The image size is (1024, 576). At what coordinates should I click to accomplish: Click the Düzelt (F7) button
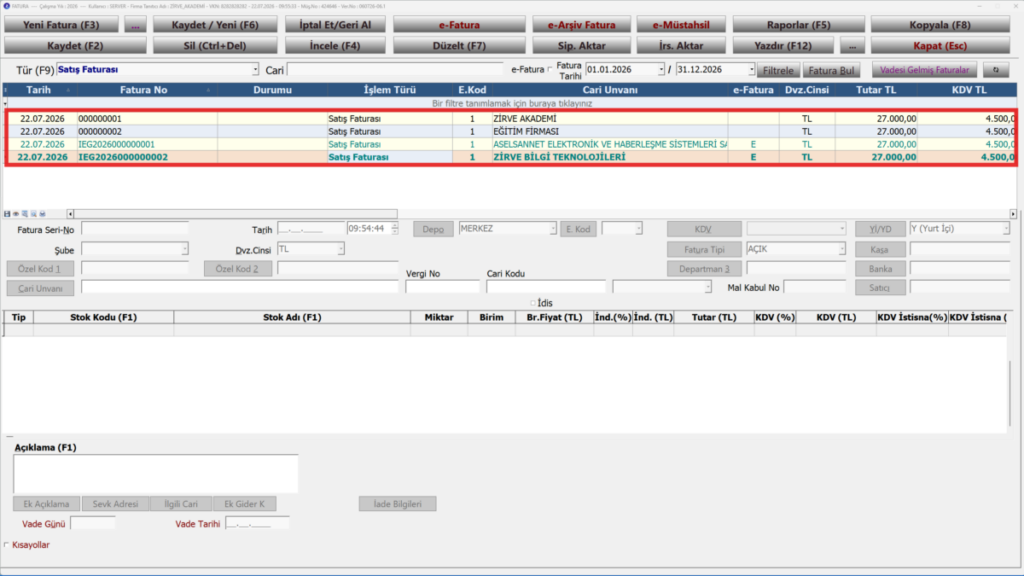[x=459, y=46]
